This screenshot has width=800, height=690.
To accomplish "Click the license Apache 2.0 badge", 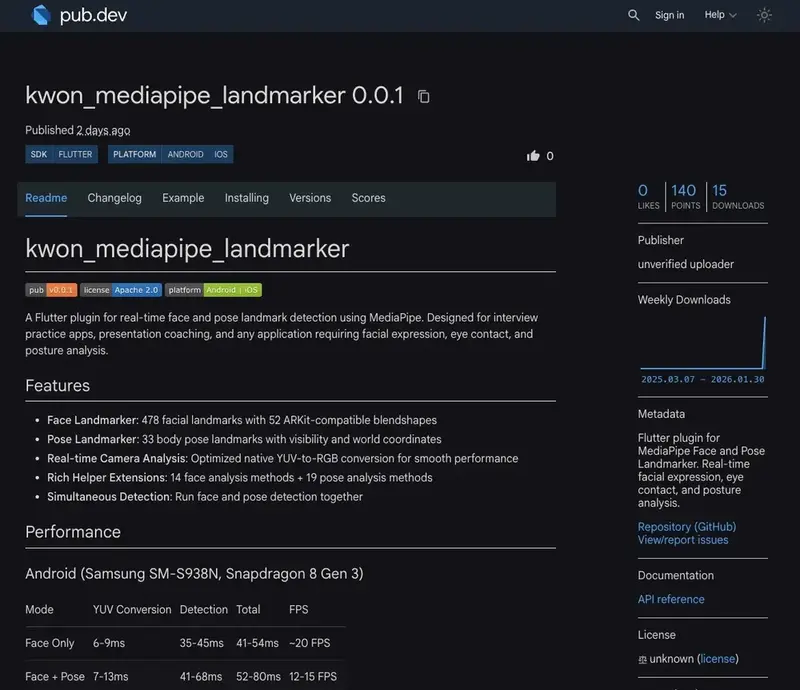I will pyautogui.click(x=121, y=290).
